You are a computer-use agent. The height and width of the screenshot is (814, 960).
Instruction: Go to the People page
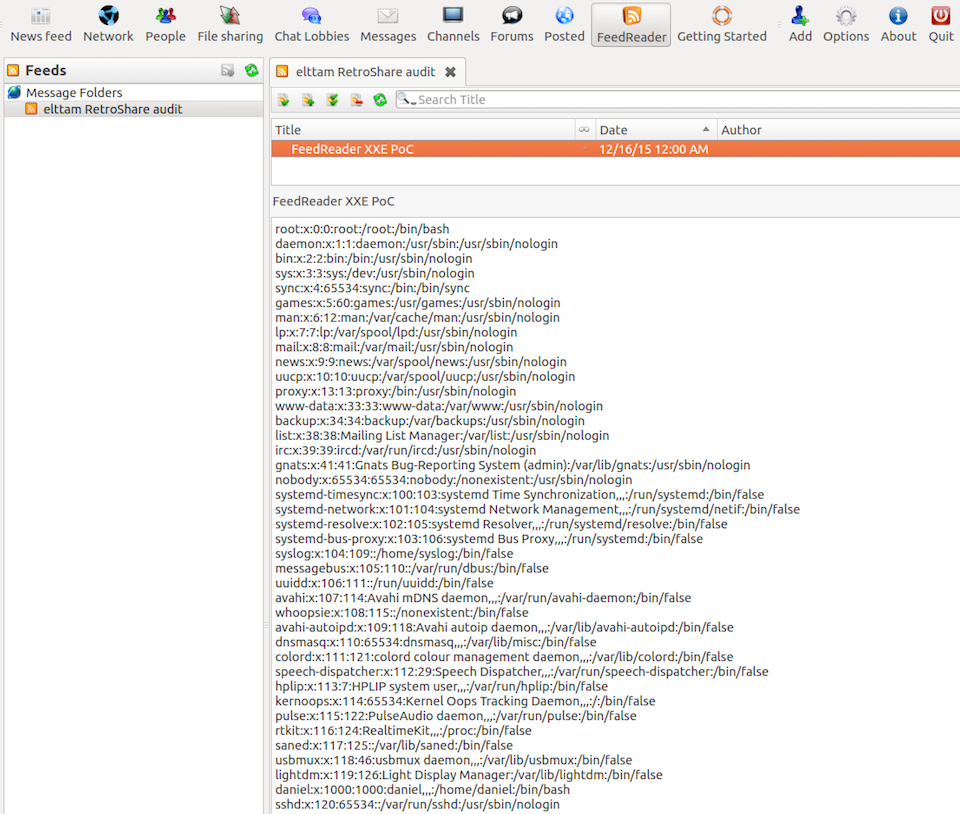click(165, 24)
